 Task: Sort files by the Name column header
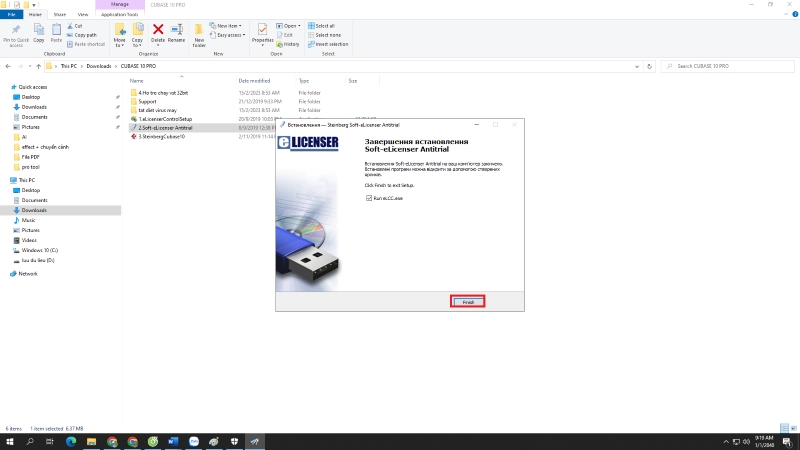[x=136, y=81]
